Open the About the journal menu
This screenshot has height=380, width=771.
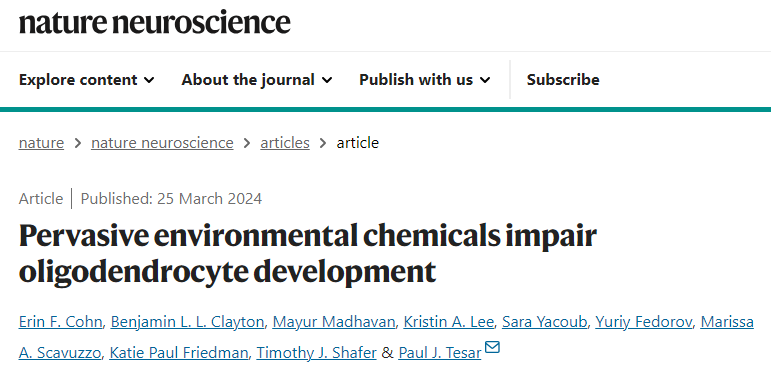pos(257,80)
